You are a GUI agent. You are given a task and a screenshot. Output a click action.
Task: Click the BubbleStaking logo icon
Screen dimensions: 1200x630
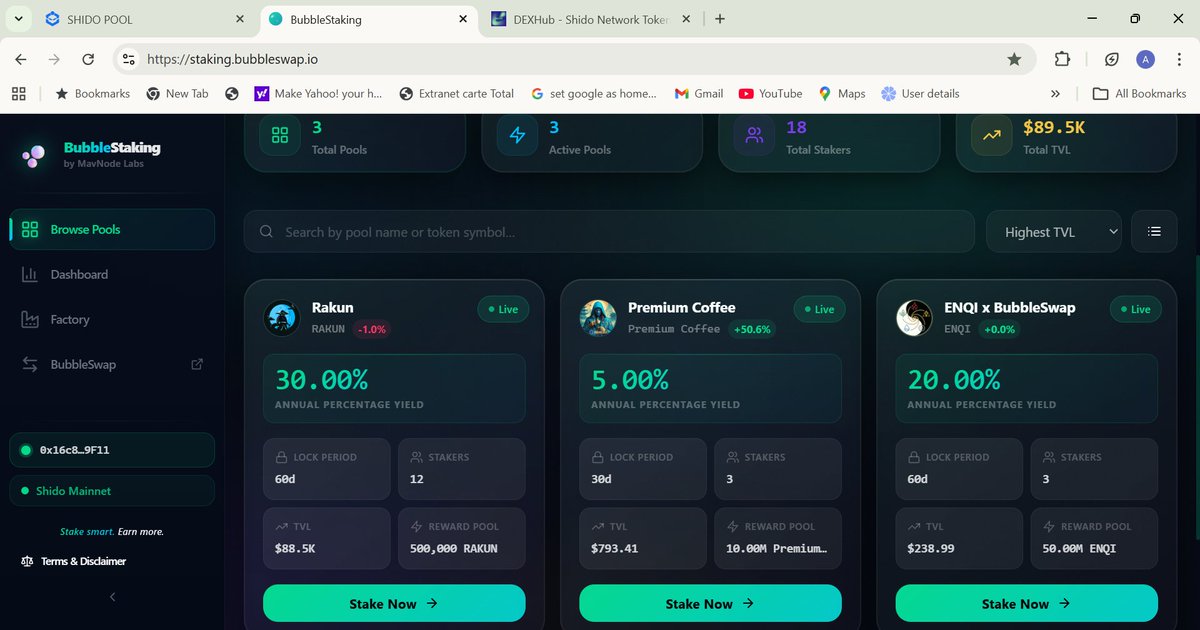[x=34, y=155]
